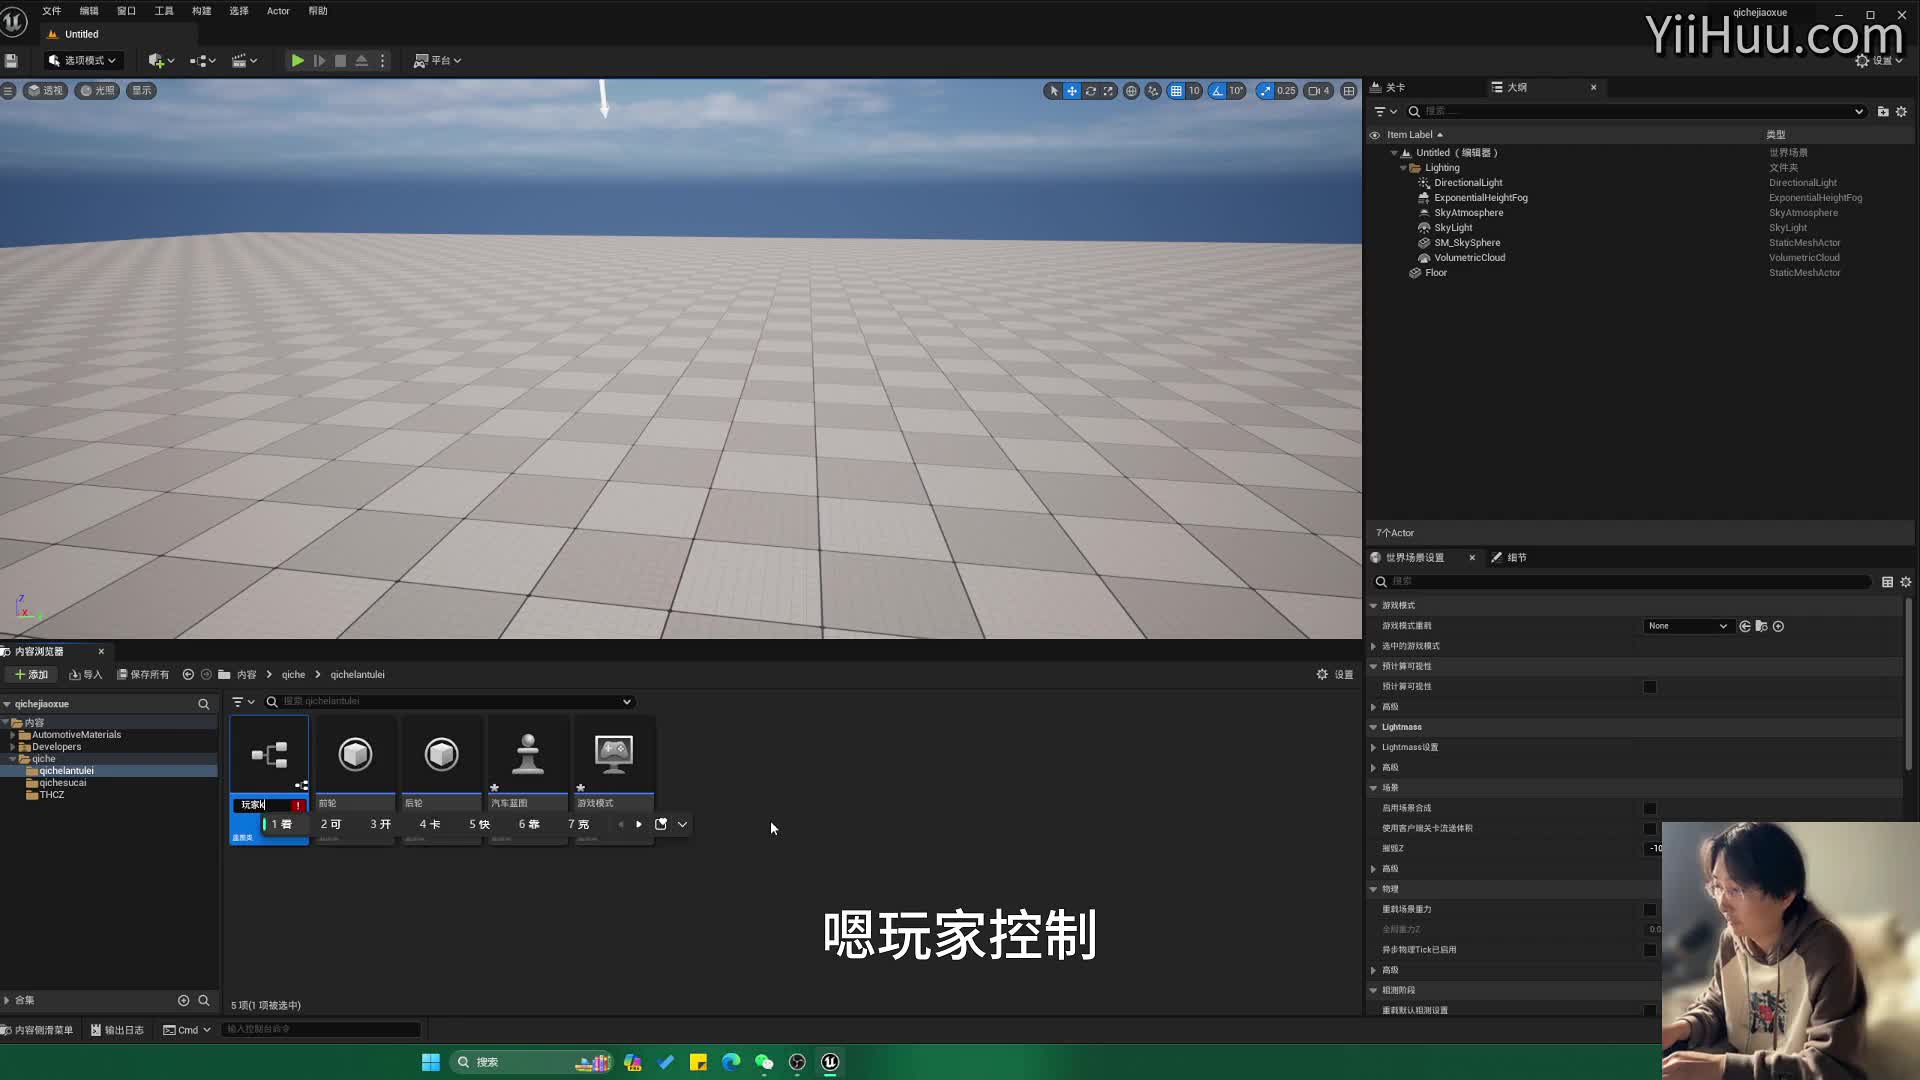The width and height of the screenshot is (1920, 1080).
Task: Click create new GameMode plus icon
Action: [x=1778, y=626]
